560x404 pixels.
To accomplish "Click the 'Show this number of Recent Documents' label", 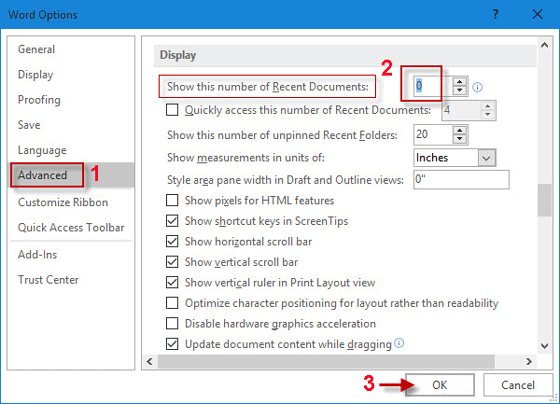I will pos(268,86).
